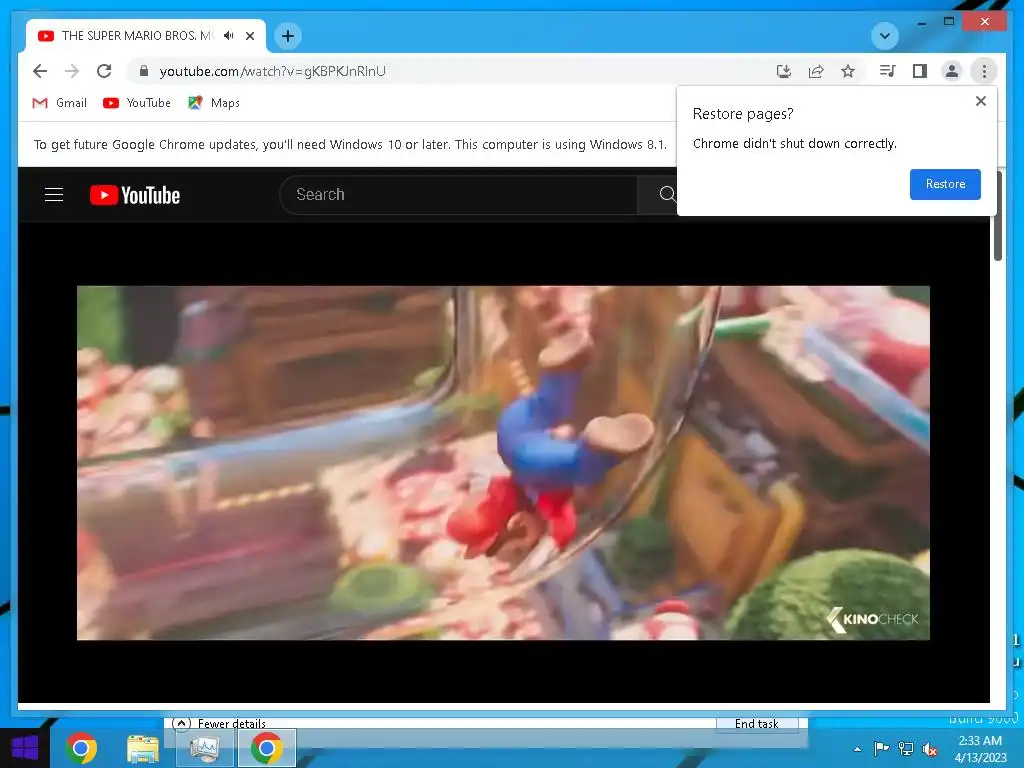Screen dimensions: 1024x768
Task: Click the youtube.com URL in address bar
Action: (272, 71)
